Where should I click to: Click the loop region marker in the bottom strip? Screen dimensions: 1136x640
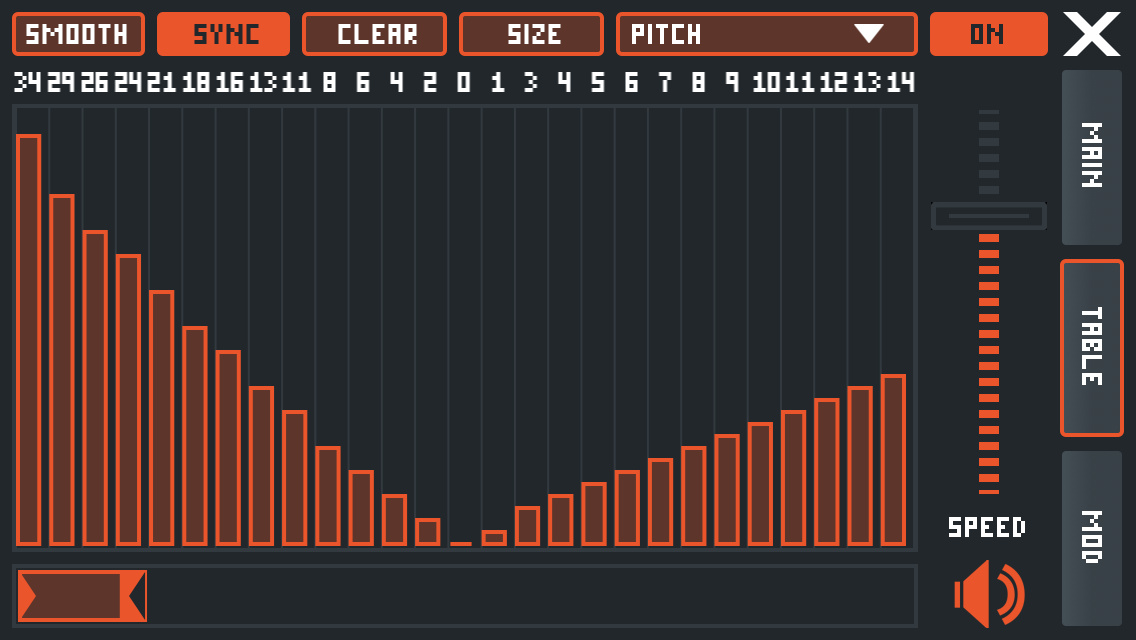pyautogui.click(x=80, y=594)
